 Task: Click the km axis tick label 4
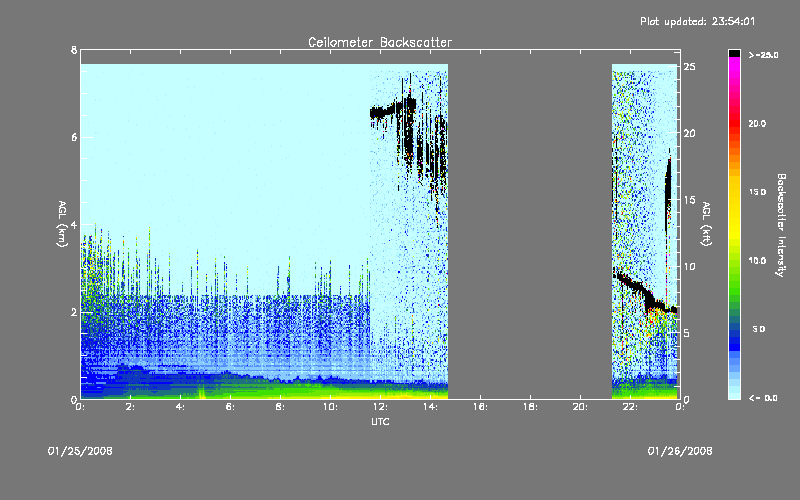click(x=74, y=225)
